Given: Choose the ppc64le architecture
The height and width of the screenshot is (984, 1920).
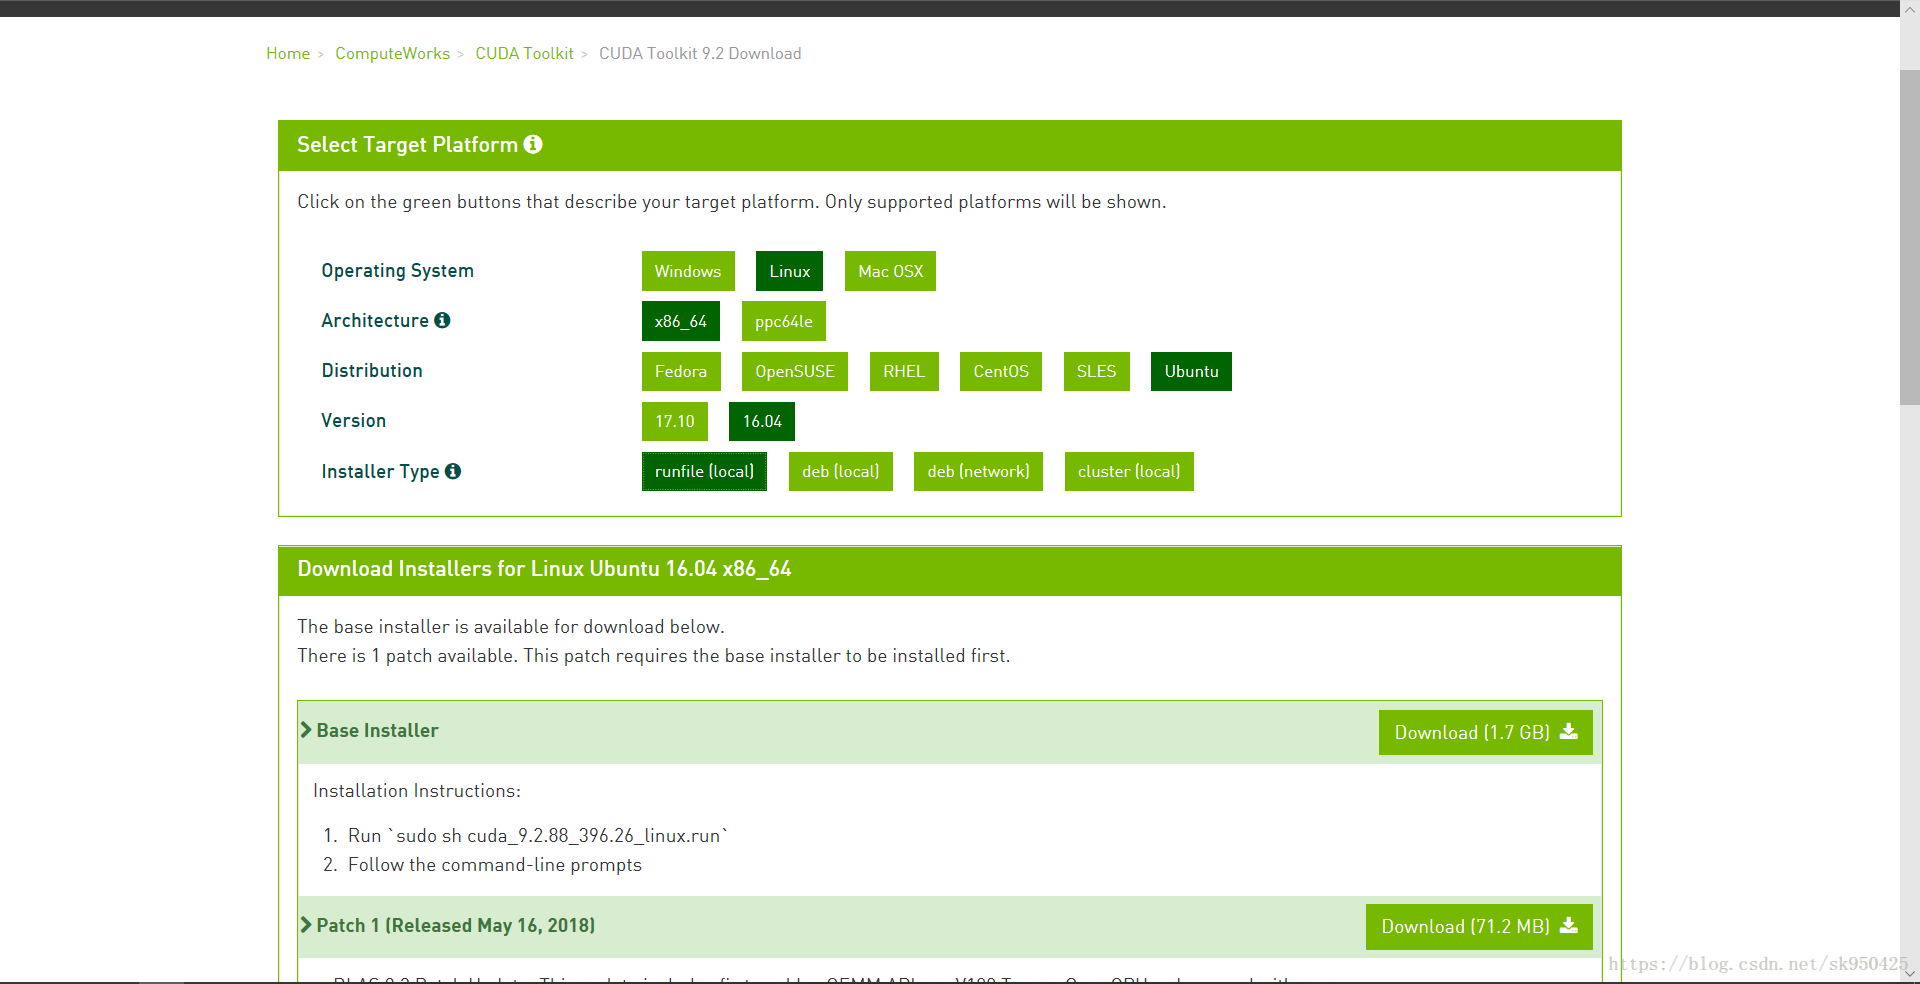Looking at the screenshot, I should (x=784, y=321).
